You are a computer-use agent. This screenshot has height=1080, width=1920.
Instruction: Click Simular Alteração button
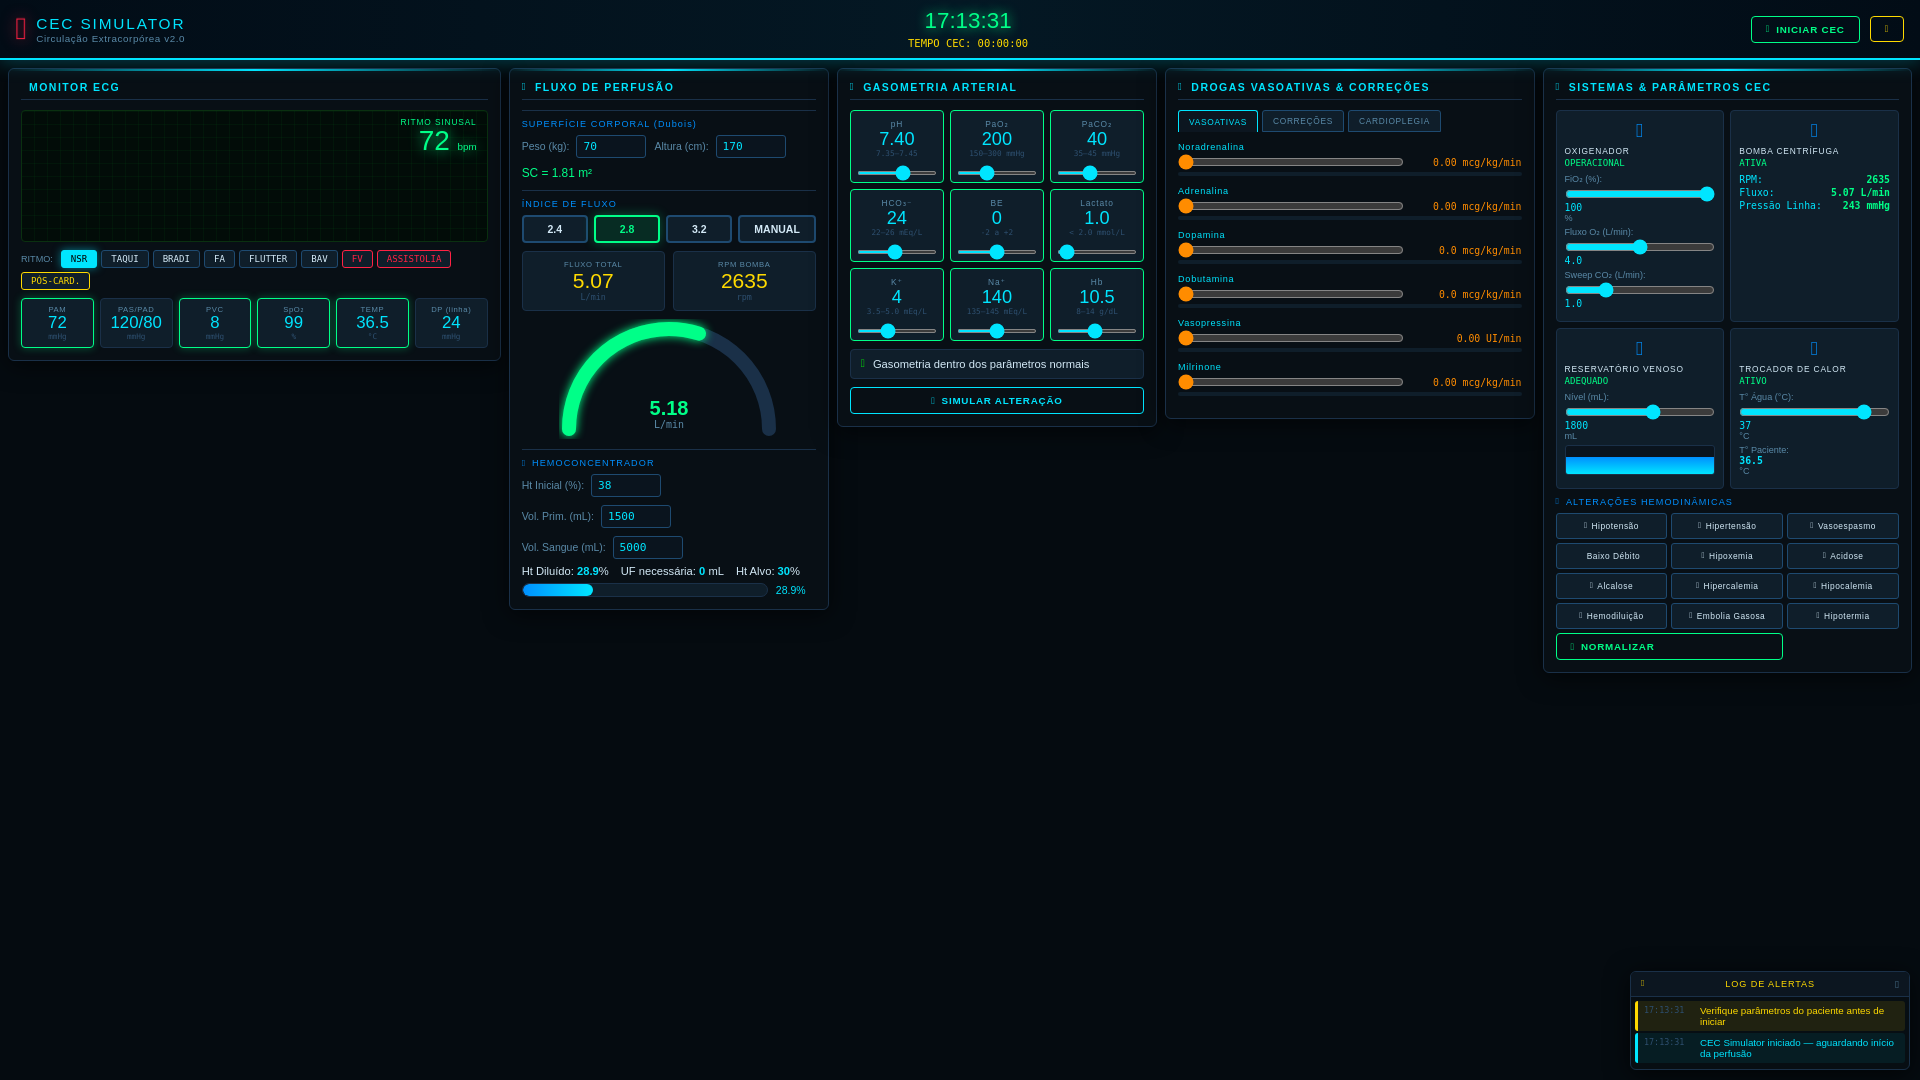[x=997, y=400]
